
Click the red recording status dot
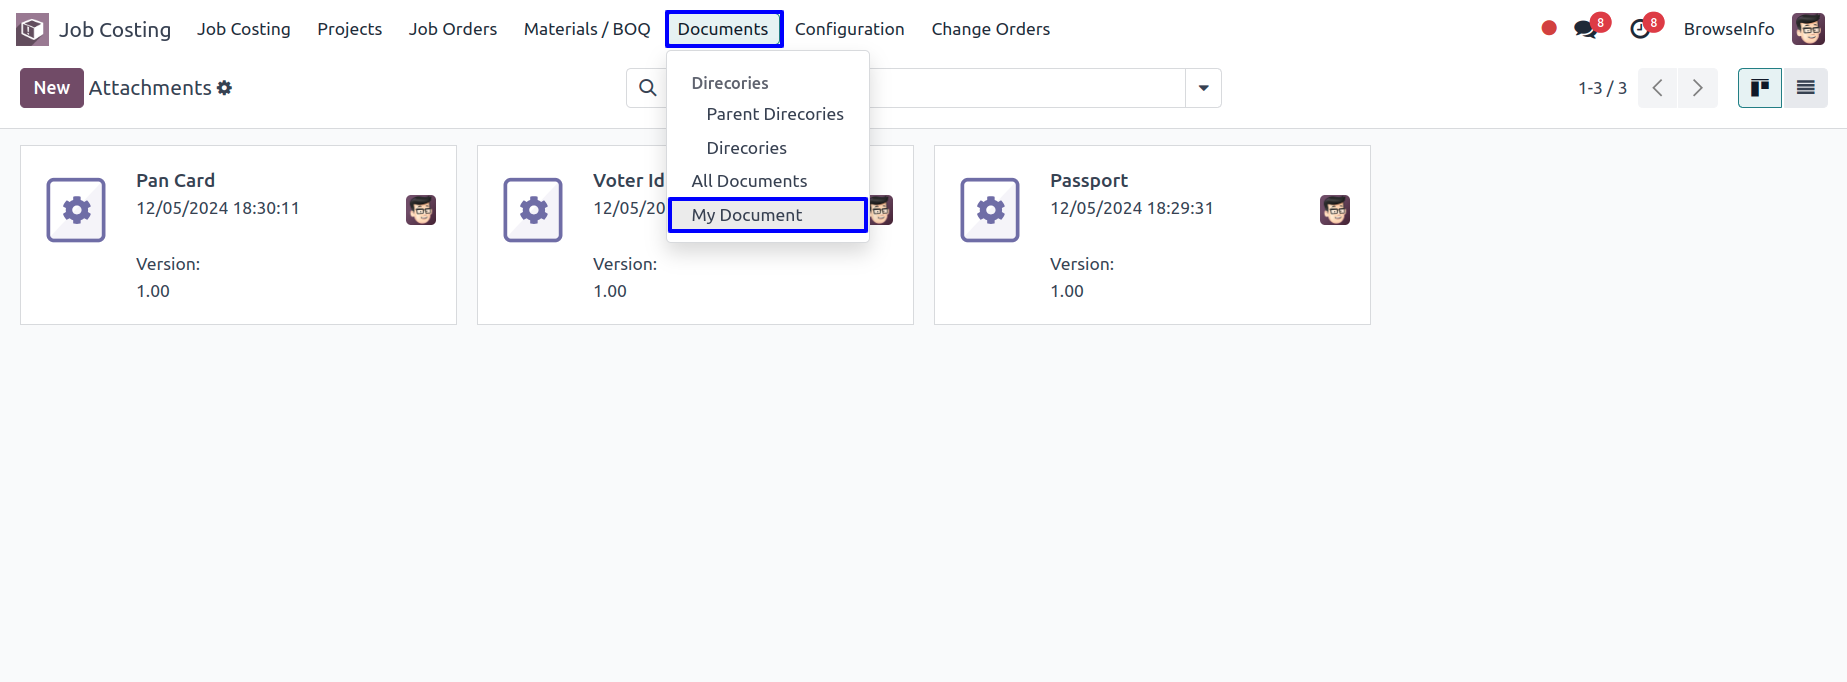[1549, 28]
